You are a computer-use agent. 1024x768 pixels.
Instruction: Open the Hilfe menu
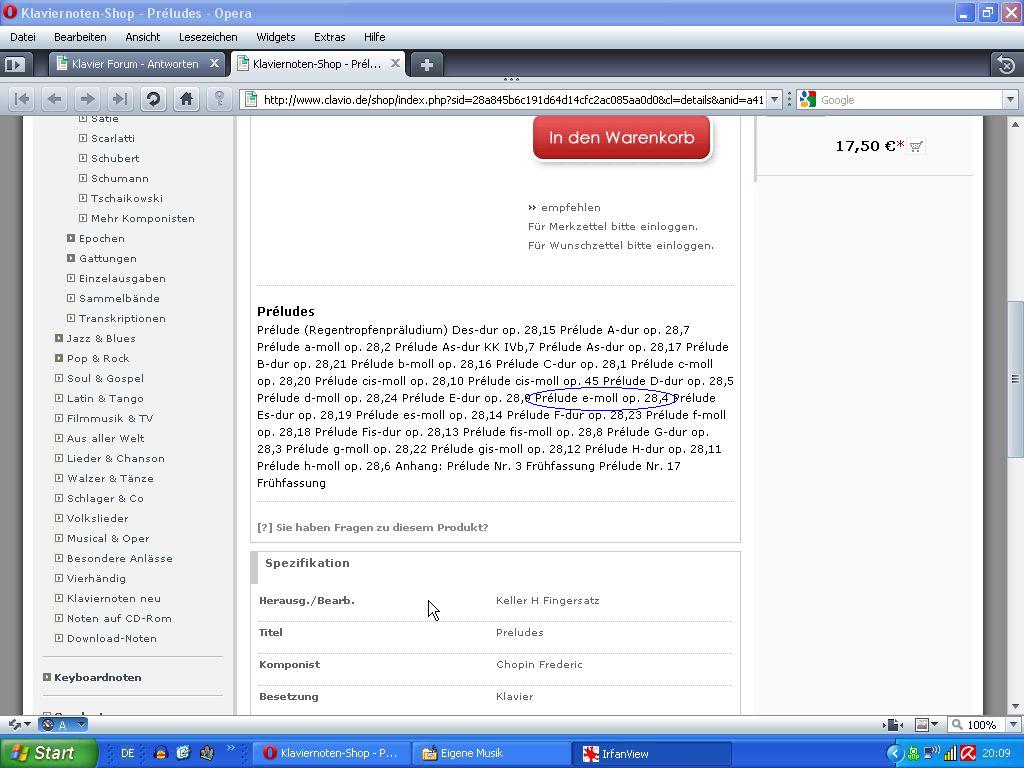[x=375, y=37]
